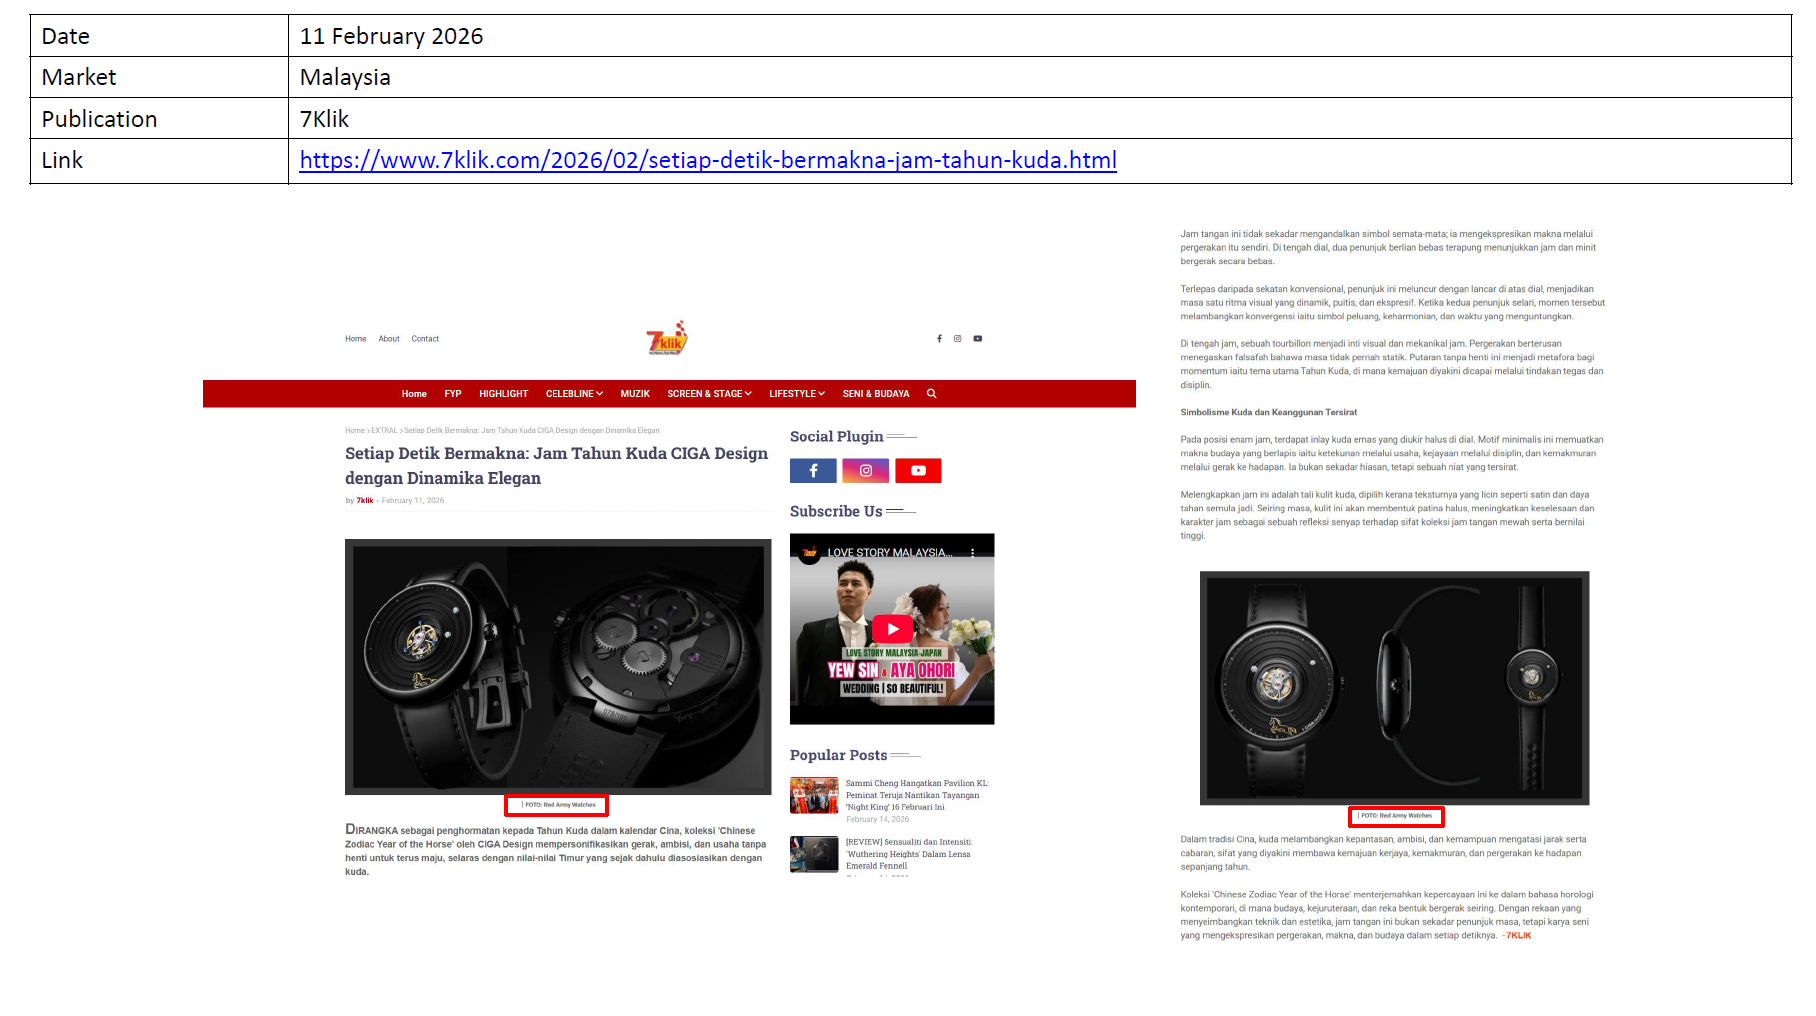Click the red YouTube Social Plugin button
Screen dimensions: 1816x1016
[x=918, y=471]
